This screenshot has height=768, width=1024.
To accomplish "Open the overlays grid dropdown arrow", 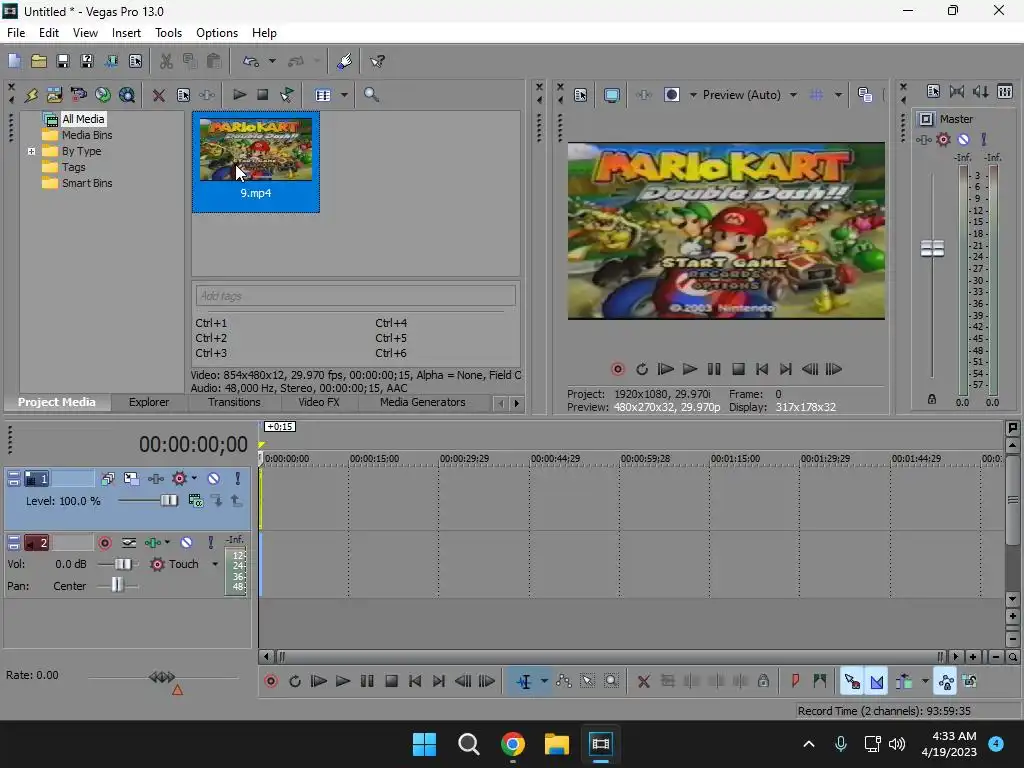I will pos(839,95).
